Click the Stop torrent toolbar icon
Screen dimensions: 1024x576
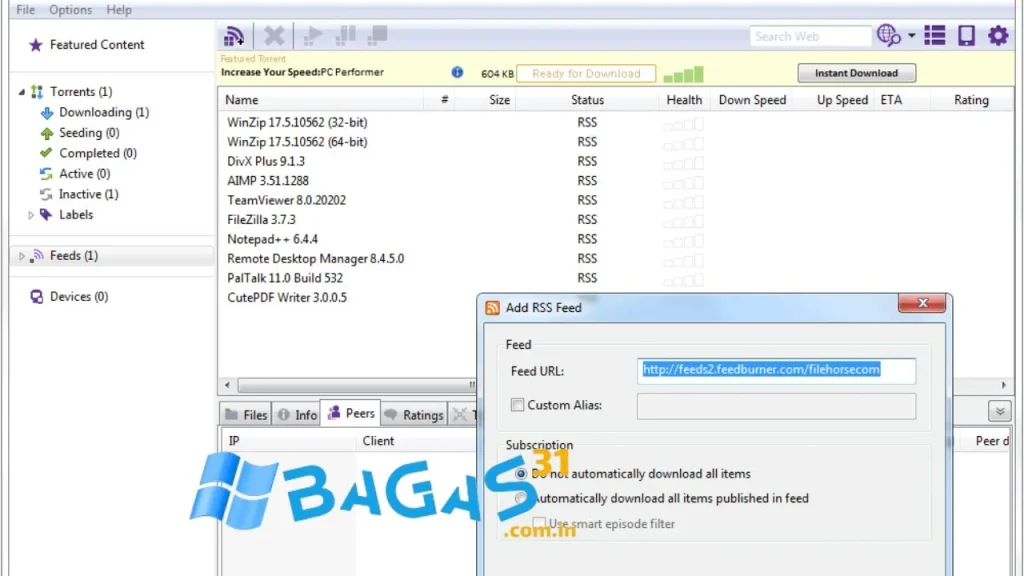377,36
